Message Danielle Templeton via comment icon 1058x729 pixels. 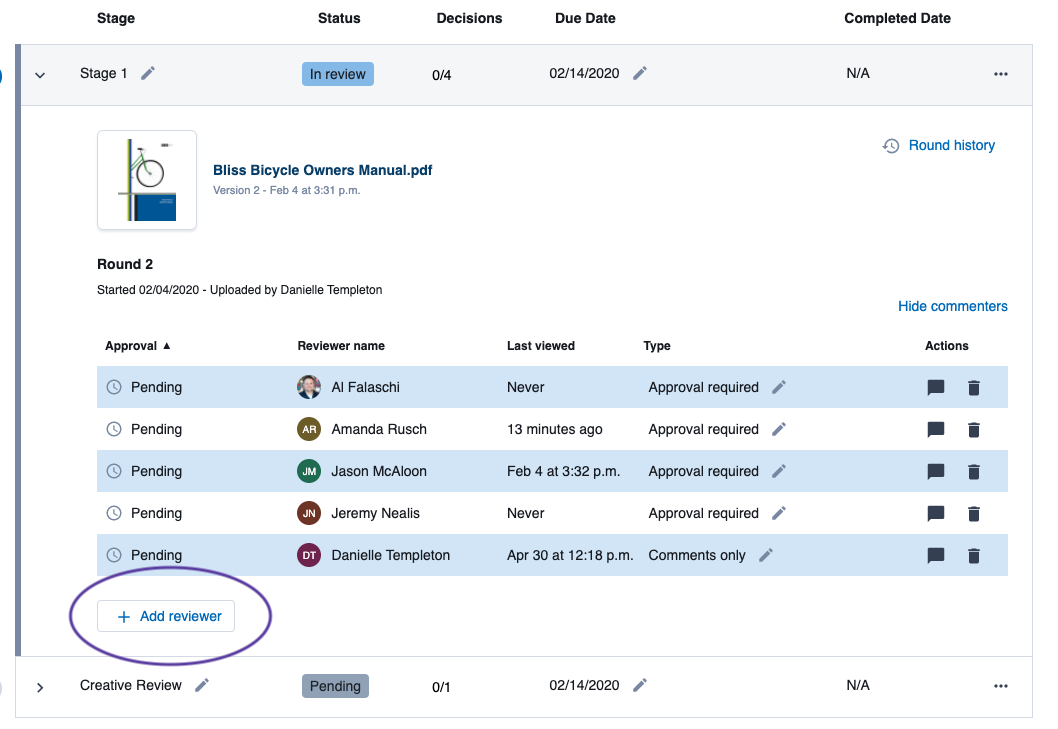point(936,556)
